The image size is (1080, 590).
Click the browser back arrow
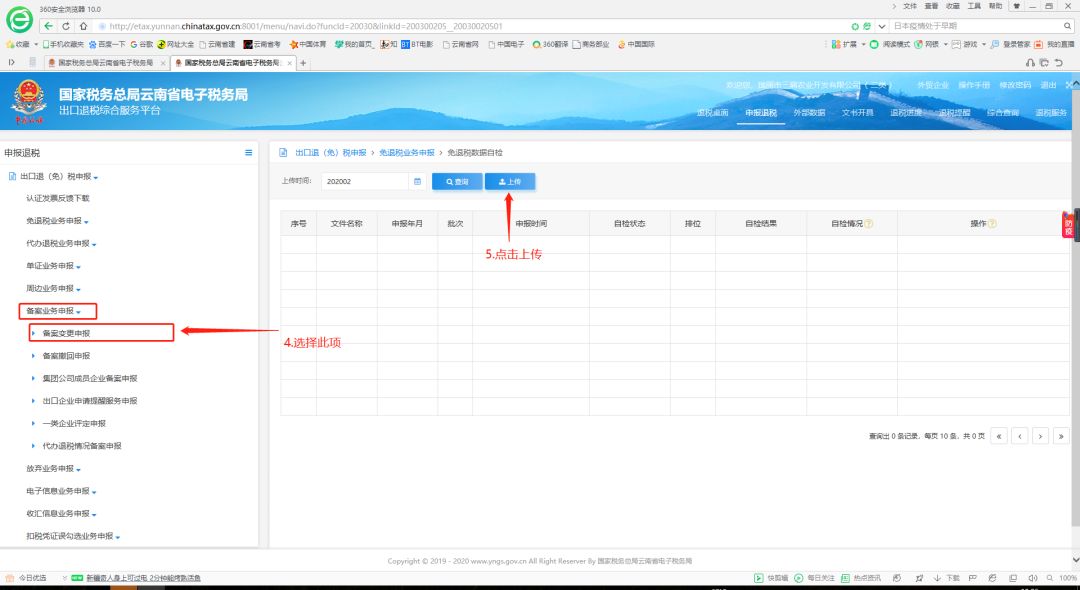(x=48, y=26)
